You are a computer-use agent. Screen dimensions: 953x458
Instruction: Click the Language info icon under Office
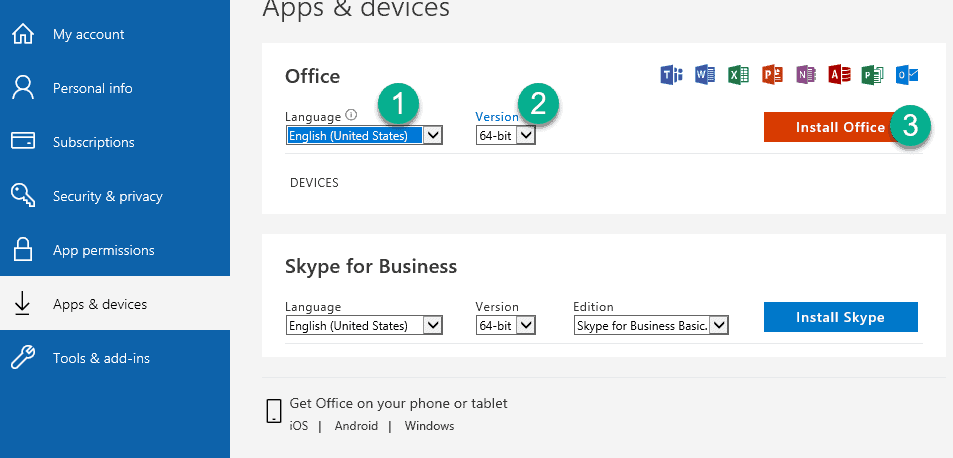351,114
